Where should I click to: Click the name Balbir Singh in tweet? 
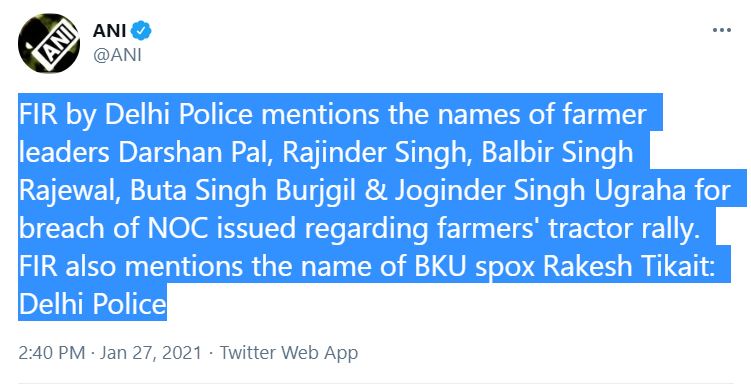coord(558,153)
